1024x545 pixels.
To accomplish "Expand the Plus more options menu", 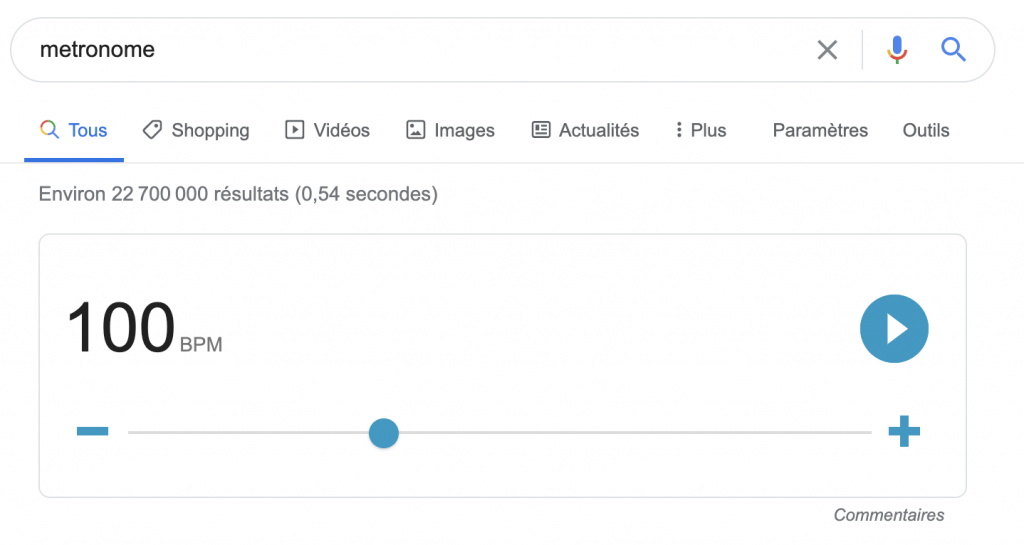I will (700, 130).
